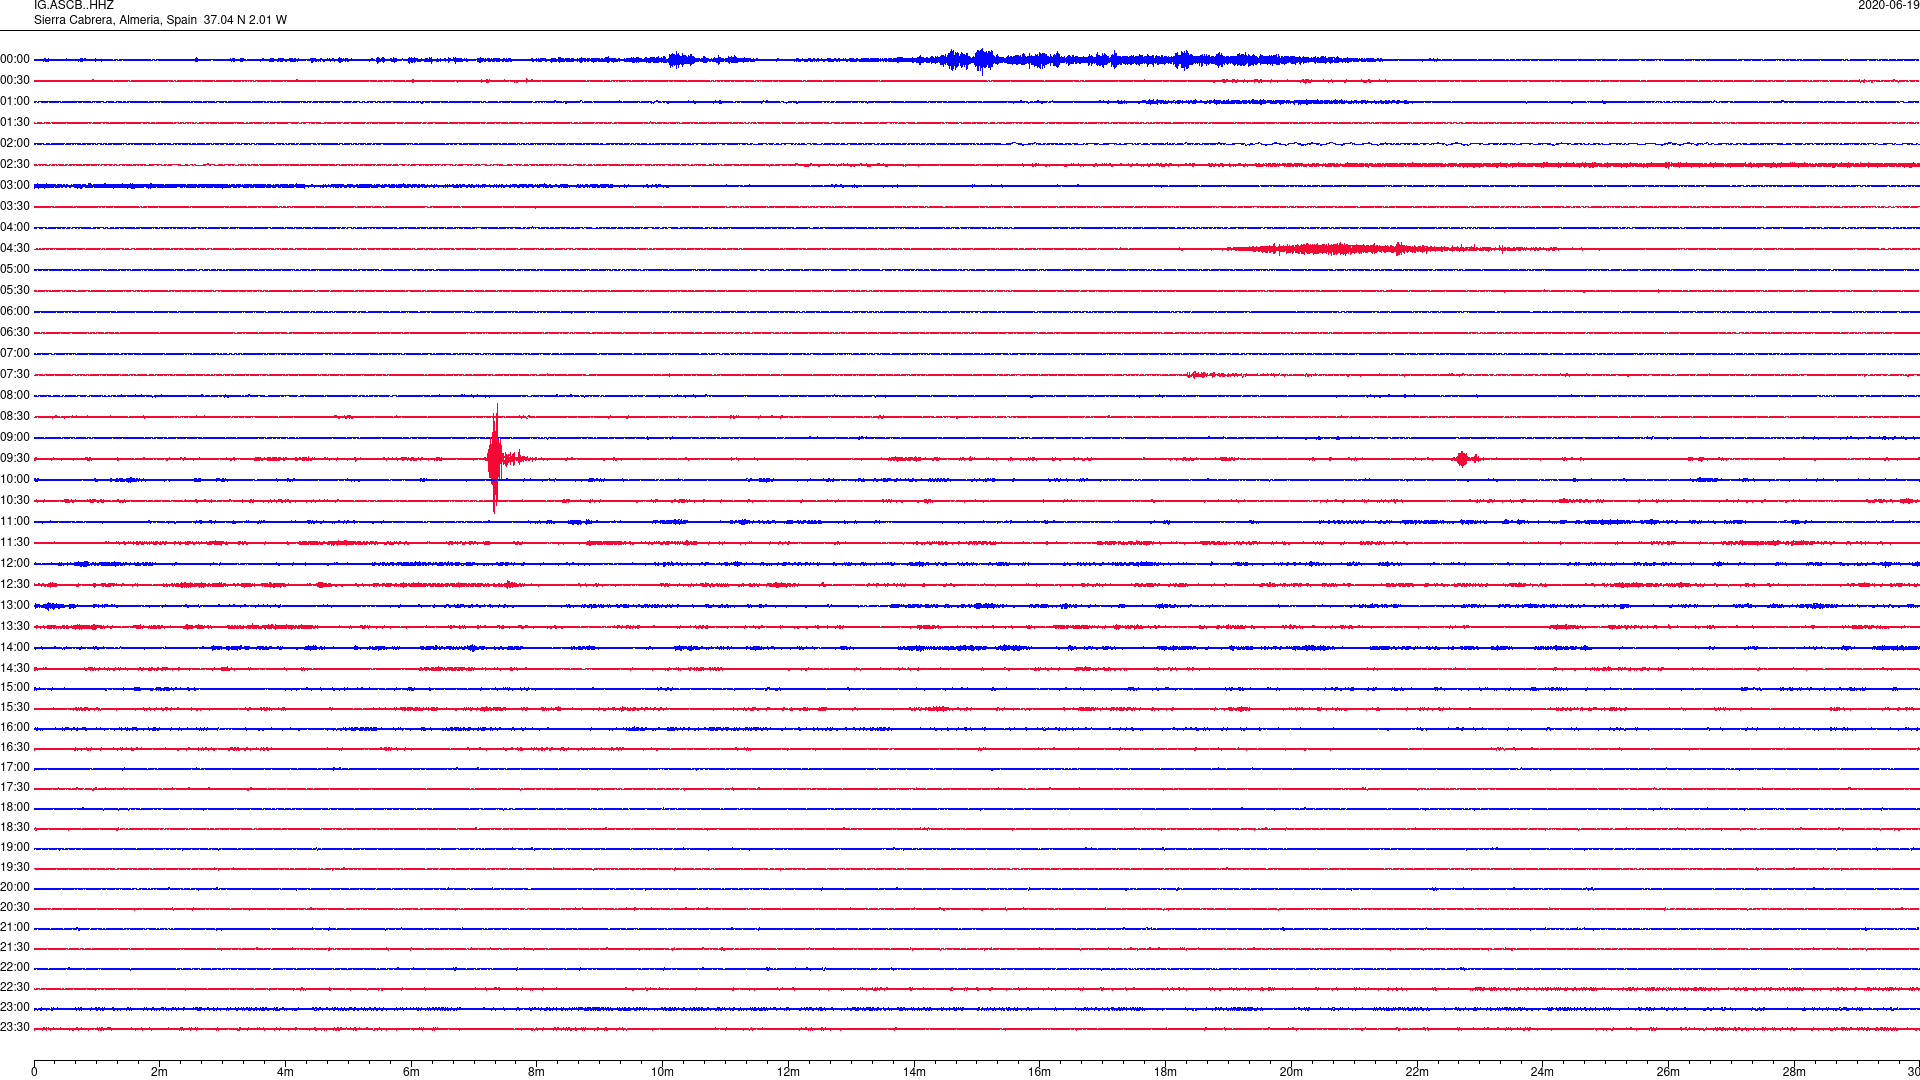Viewport: 1920px width, 1080px height.
Task: Click the 26m tick label on time axis
Action: (x=1668, y=1072)
